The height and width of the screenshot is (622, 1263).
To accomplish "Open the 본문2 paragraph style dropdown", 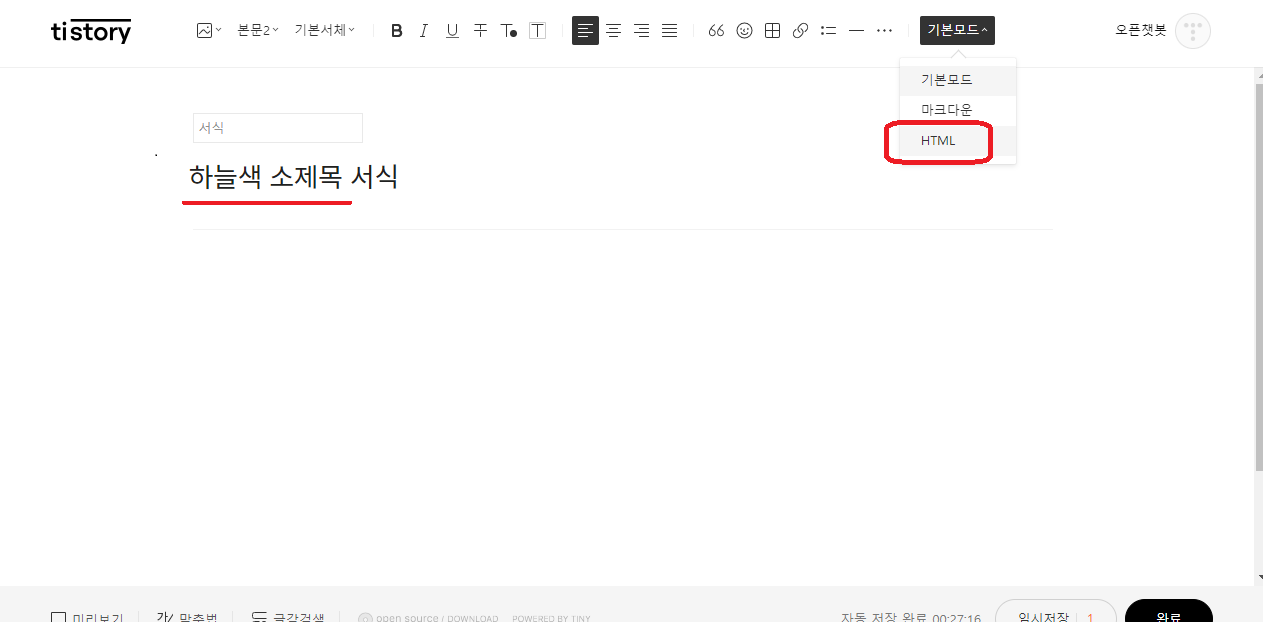I will pos(257,31).
